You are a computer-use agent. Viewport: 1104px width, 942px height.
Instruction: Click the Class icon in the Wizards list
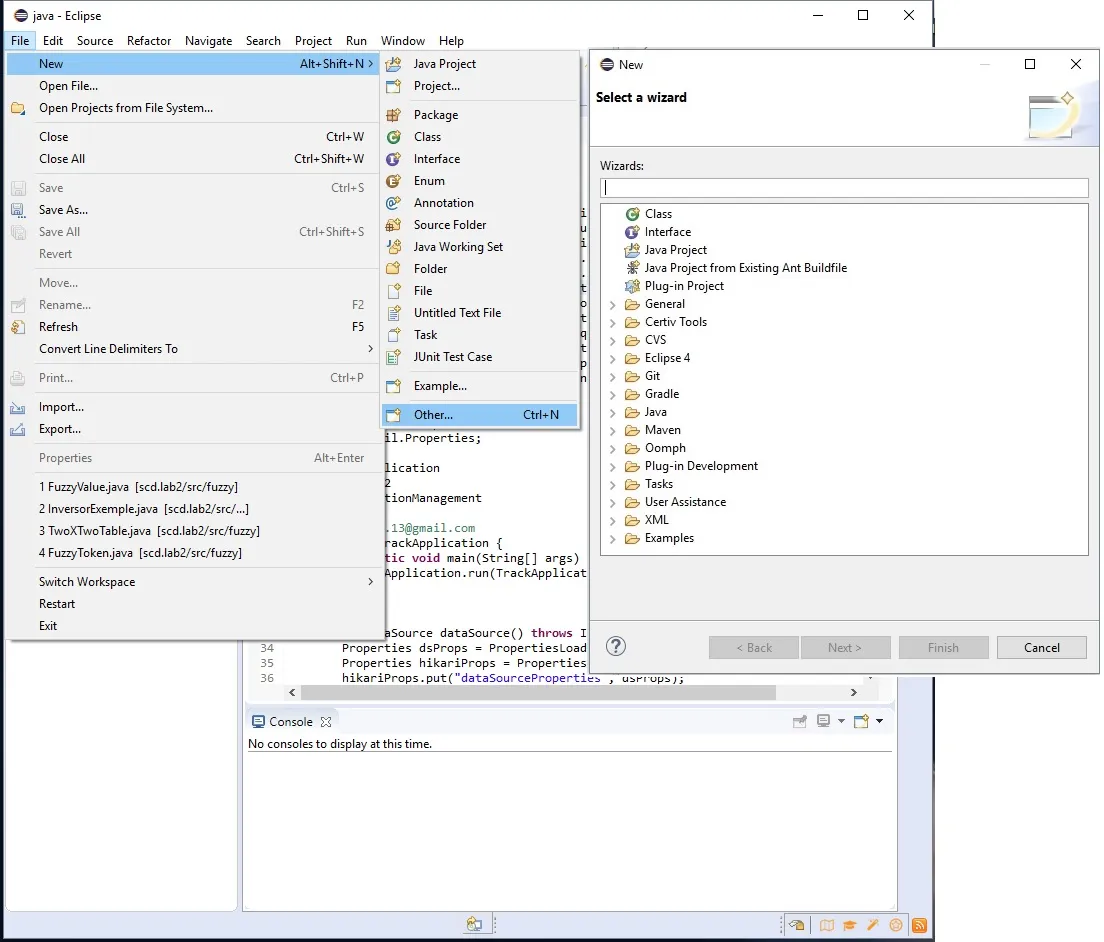point(632,214)
